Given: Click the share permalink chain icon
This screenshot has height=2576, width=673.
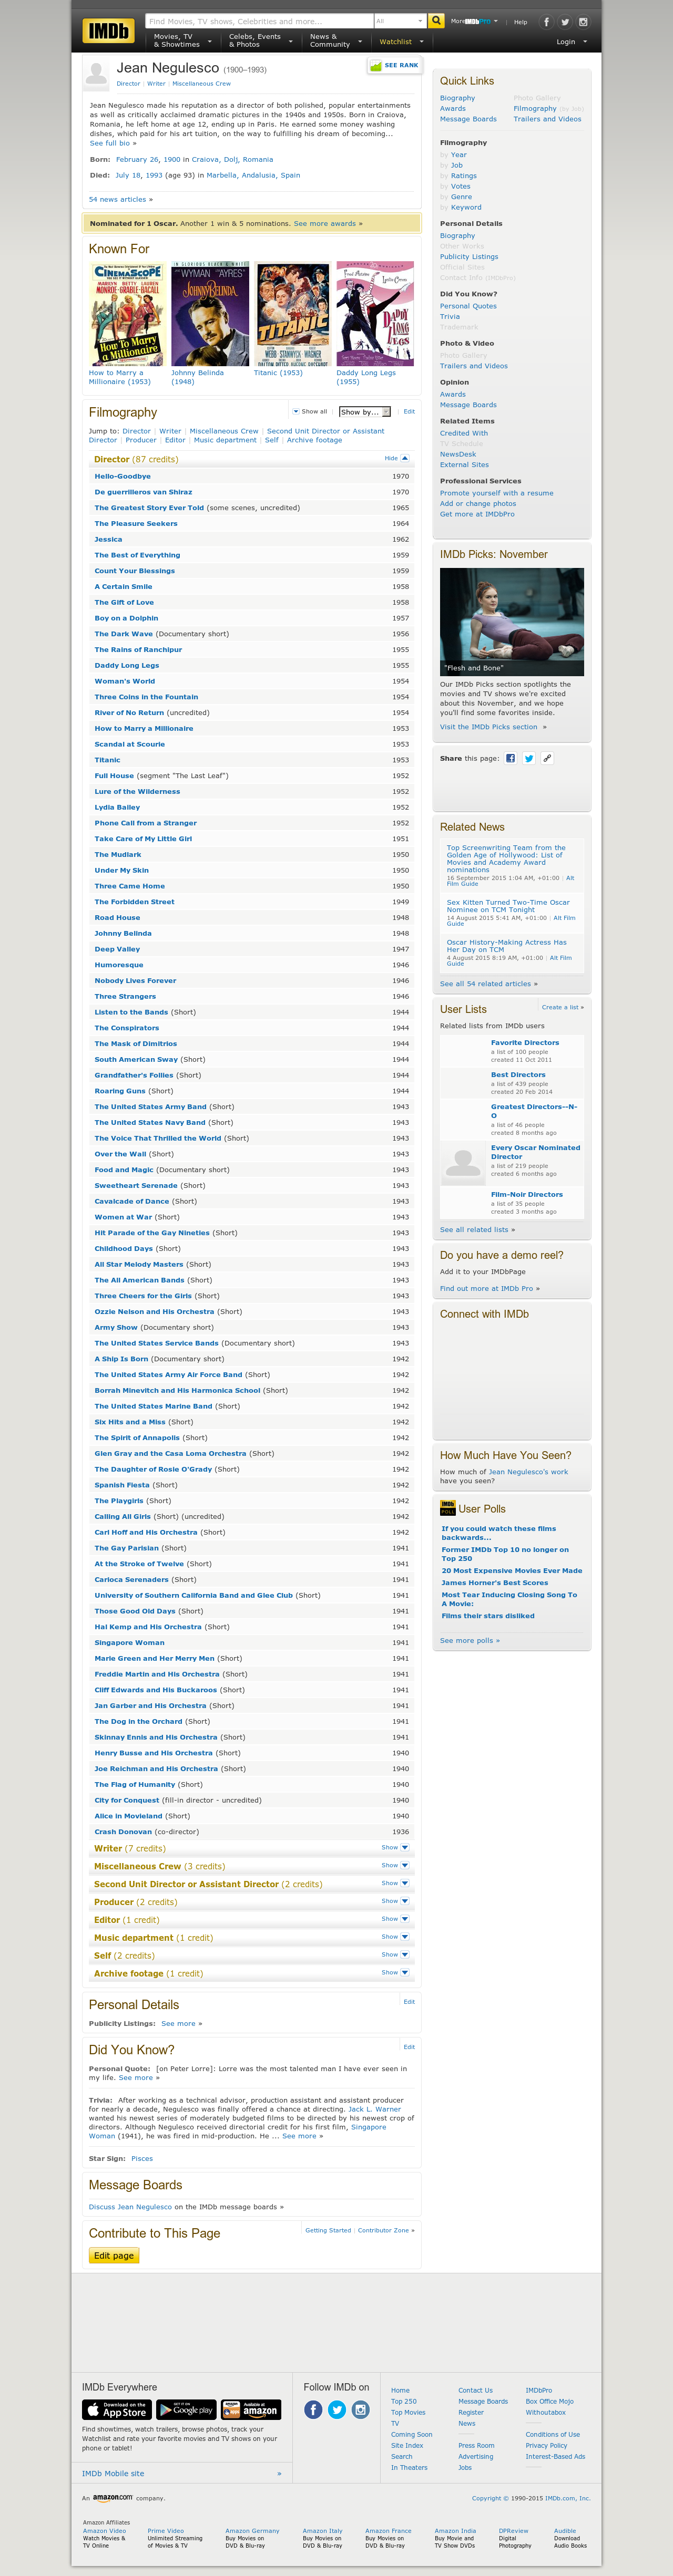Looking at the screenshot, I should tap(547, 758).
